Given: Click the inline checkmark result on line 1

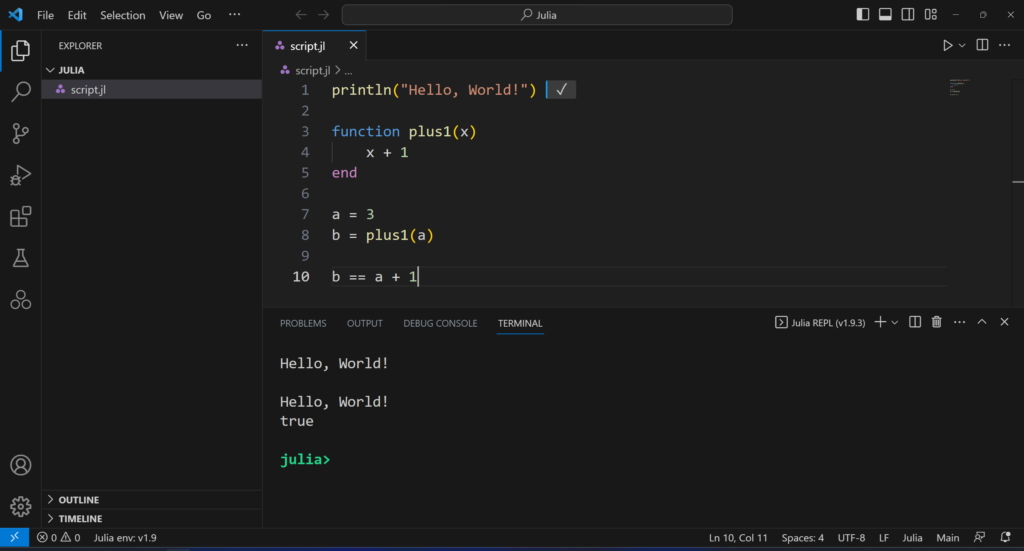Looking at the screenshot, I should [x=561, y=89].
